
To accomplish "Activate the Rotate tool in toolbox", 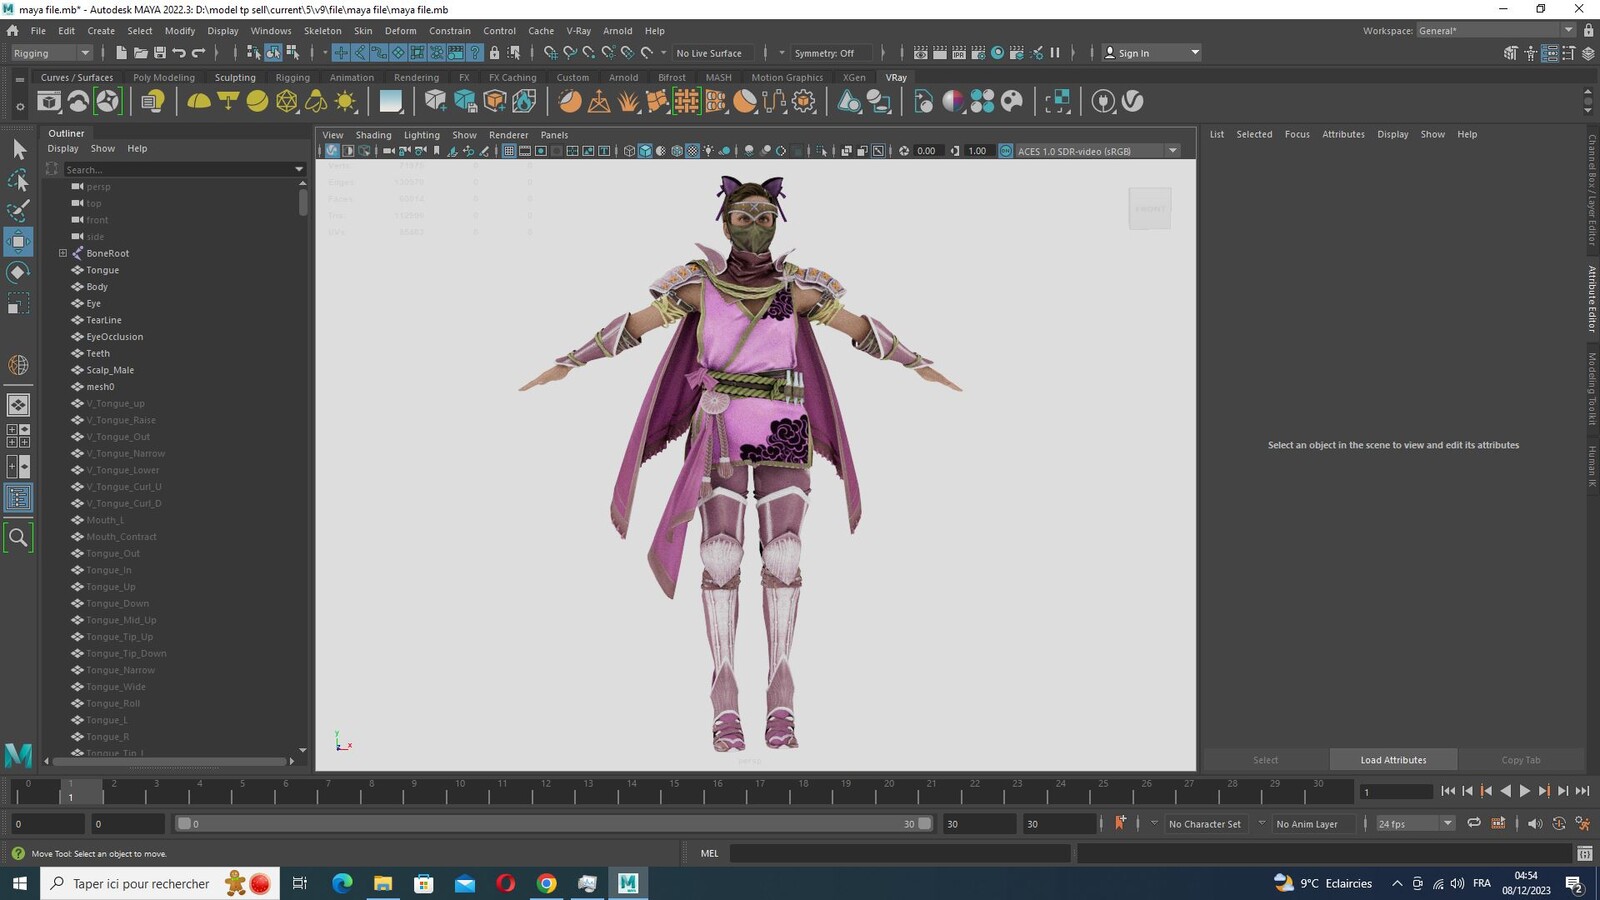I will coord(18,272).
